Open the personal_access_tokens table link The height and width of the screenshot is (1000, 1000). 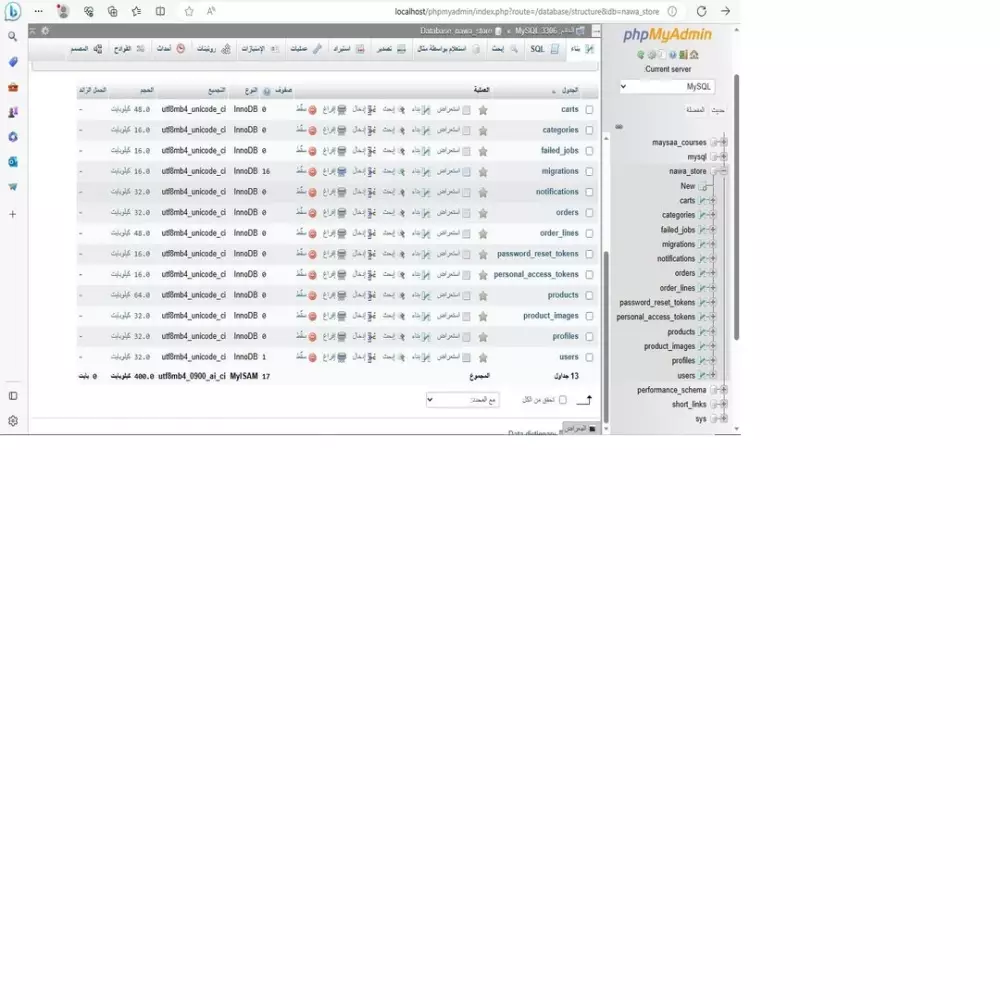536,274
